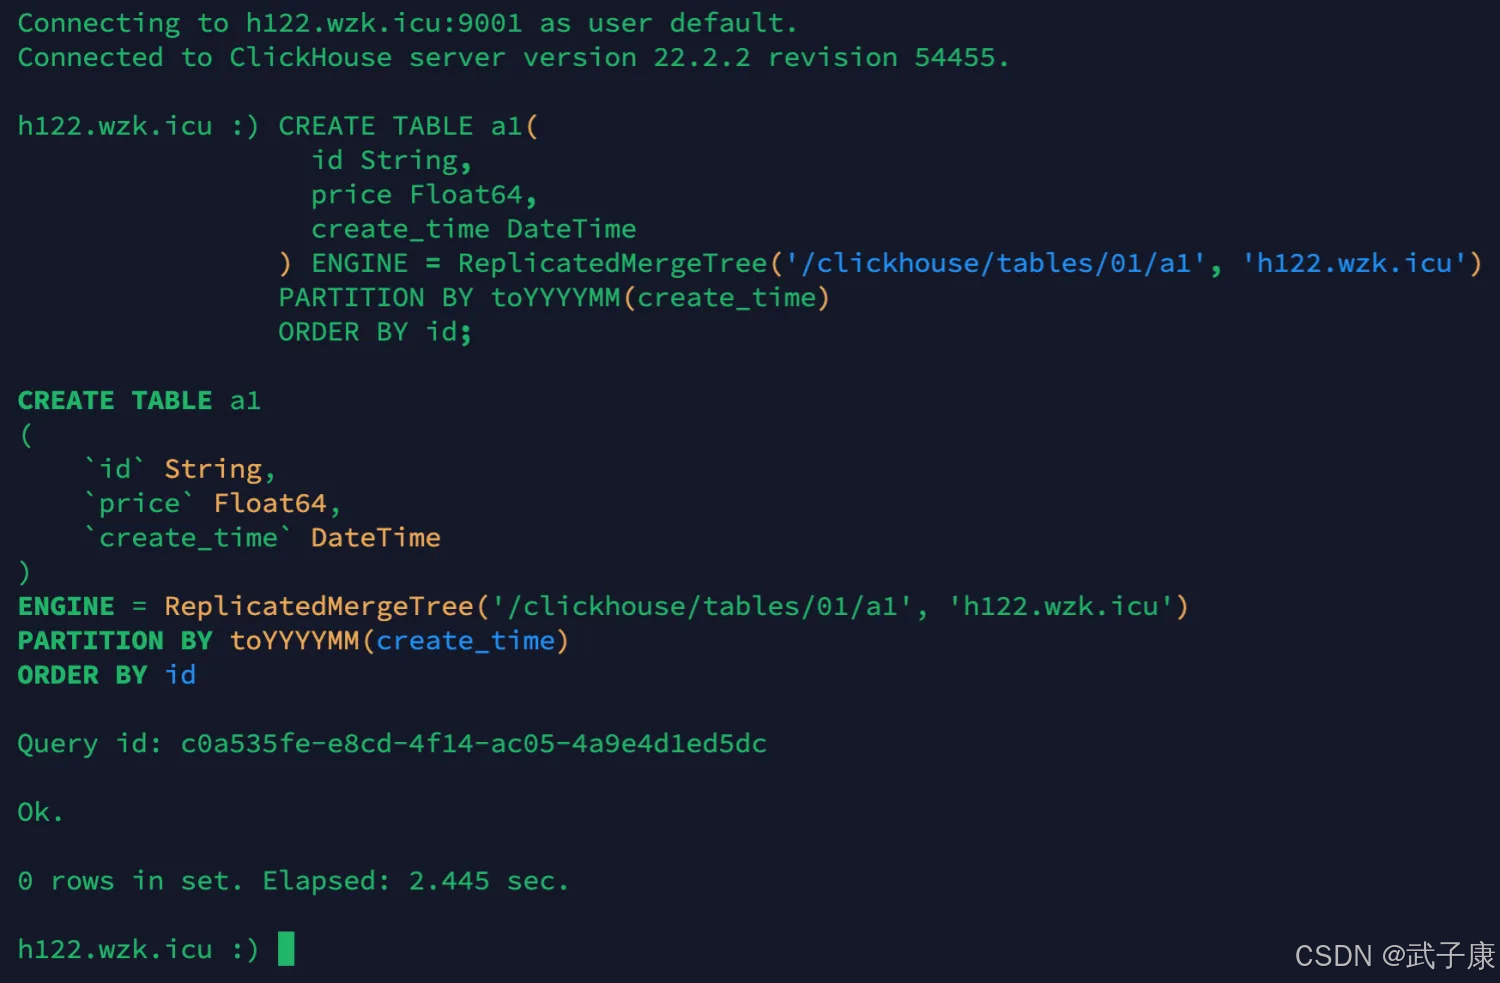
Task: Click the last h122.wzk.icu :) prompt
Action: coord(137,949)
